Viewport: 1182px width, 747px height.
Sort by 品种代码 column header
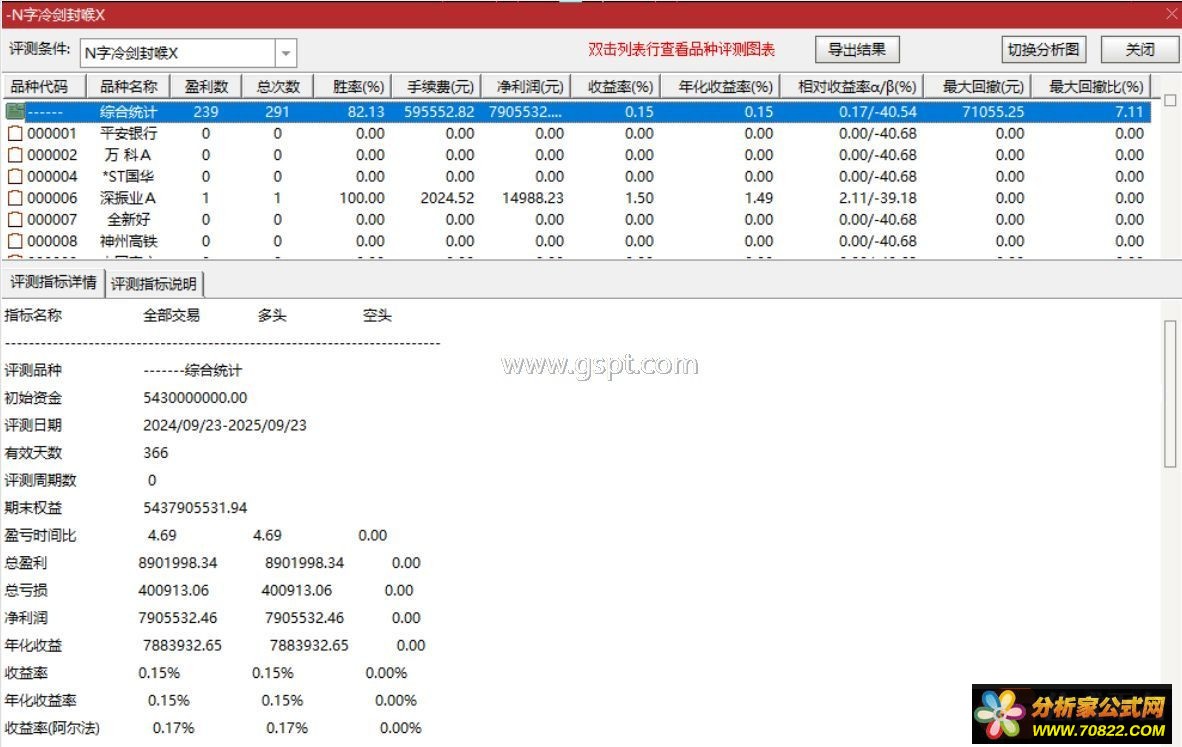pyautogui.click(x=44, y=87)
